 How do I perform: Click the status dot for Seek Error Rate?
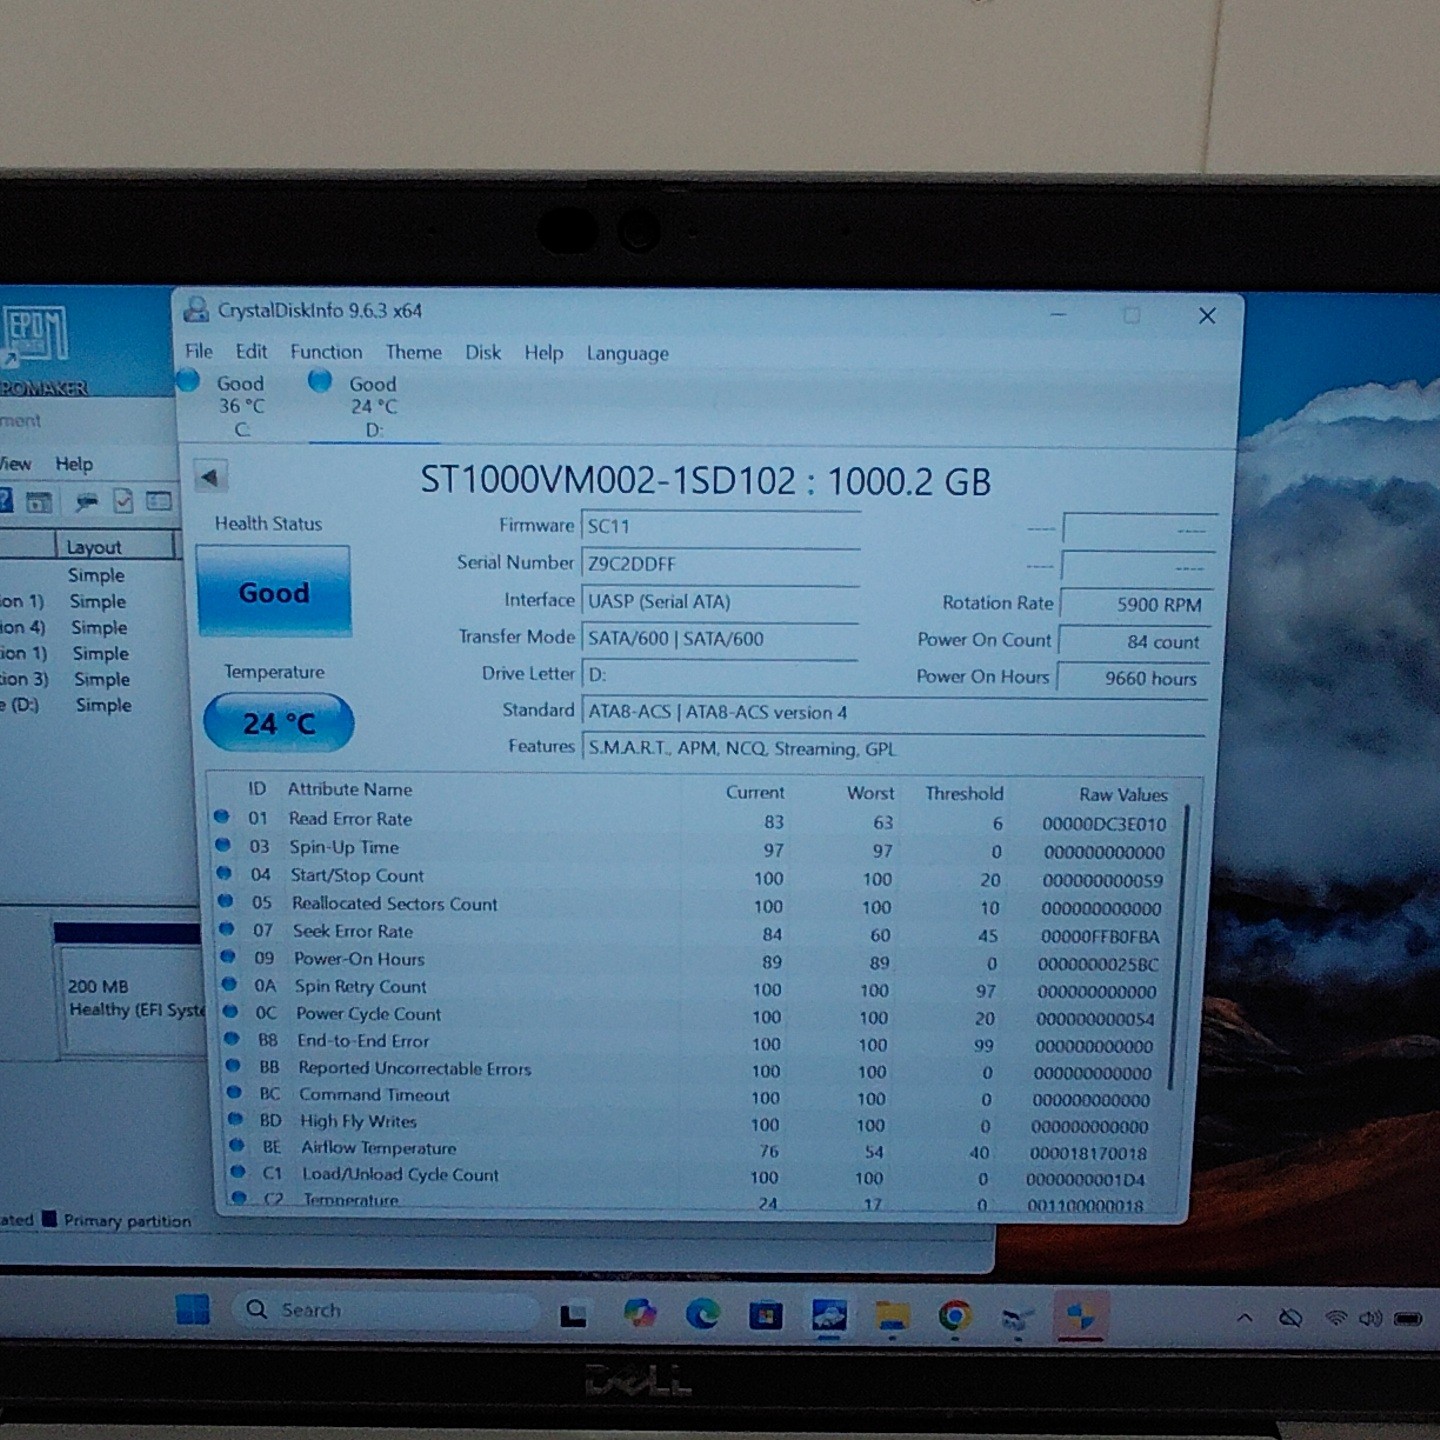point(227,929)
